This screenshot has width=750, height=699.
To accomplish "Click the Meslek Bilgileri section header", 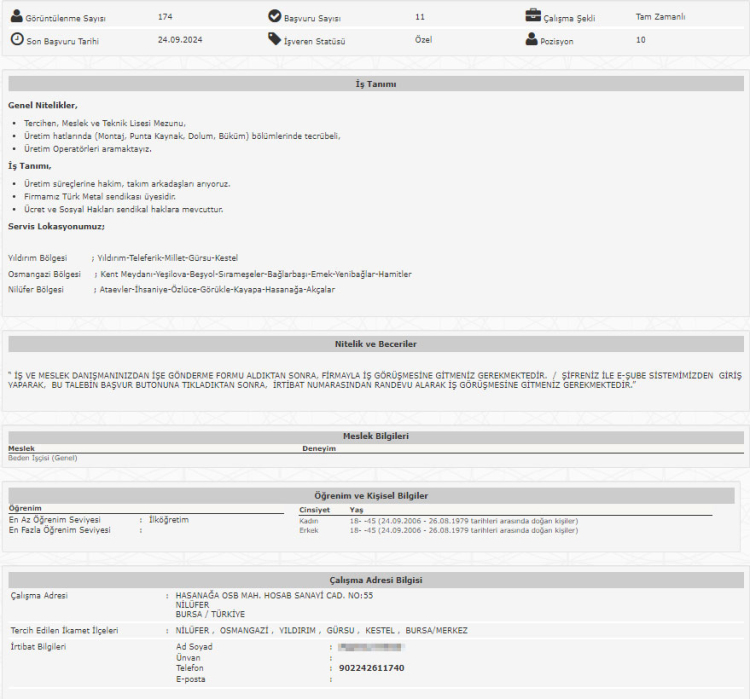I will pos(375,436).
